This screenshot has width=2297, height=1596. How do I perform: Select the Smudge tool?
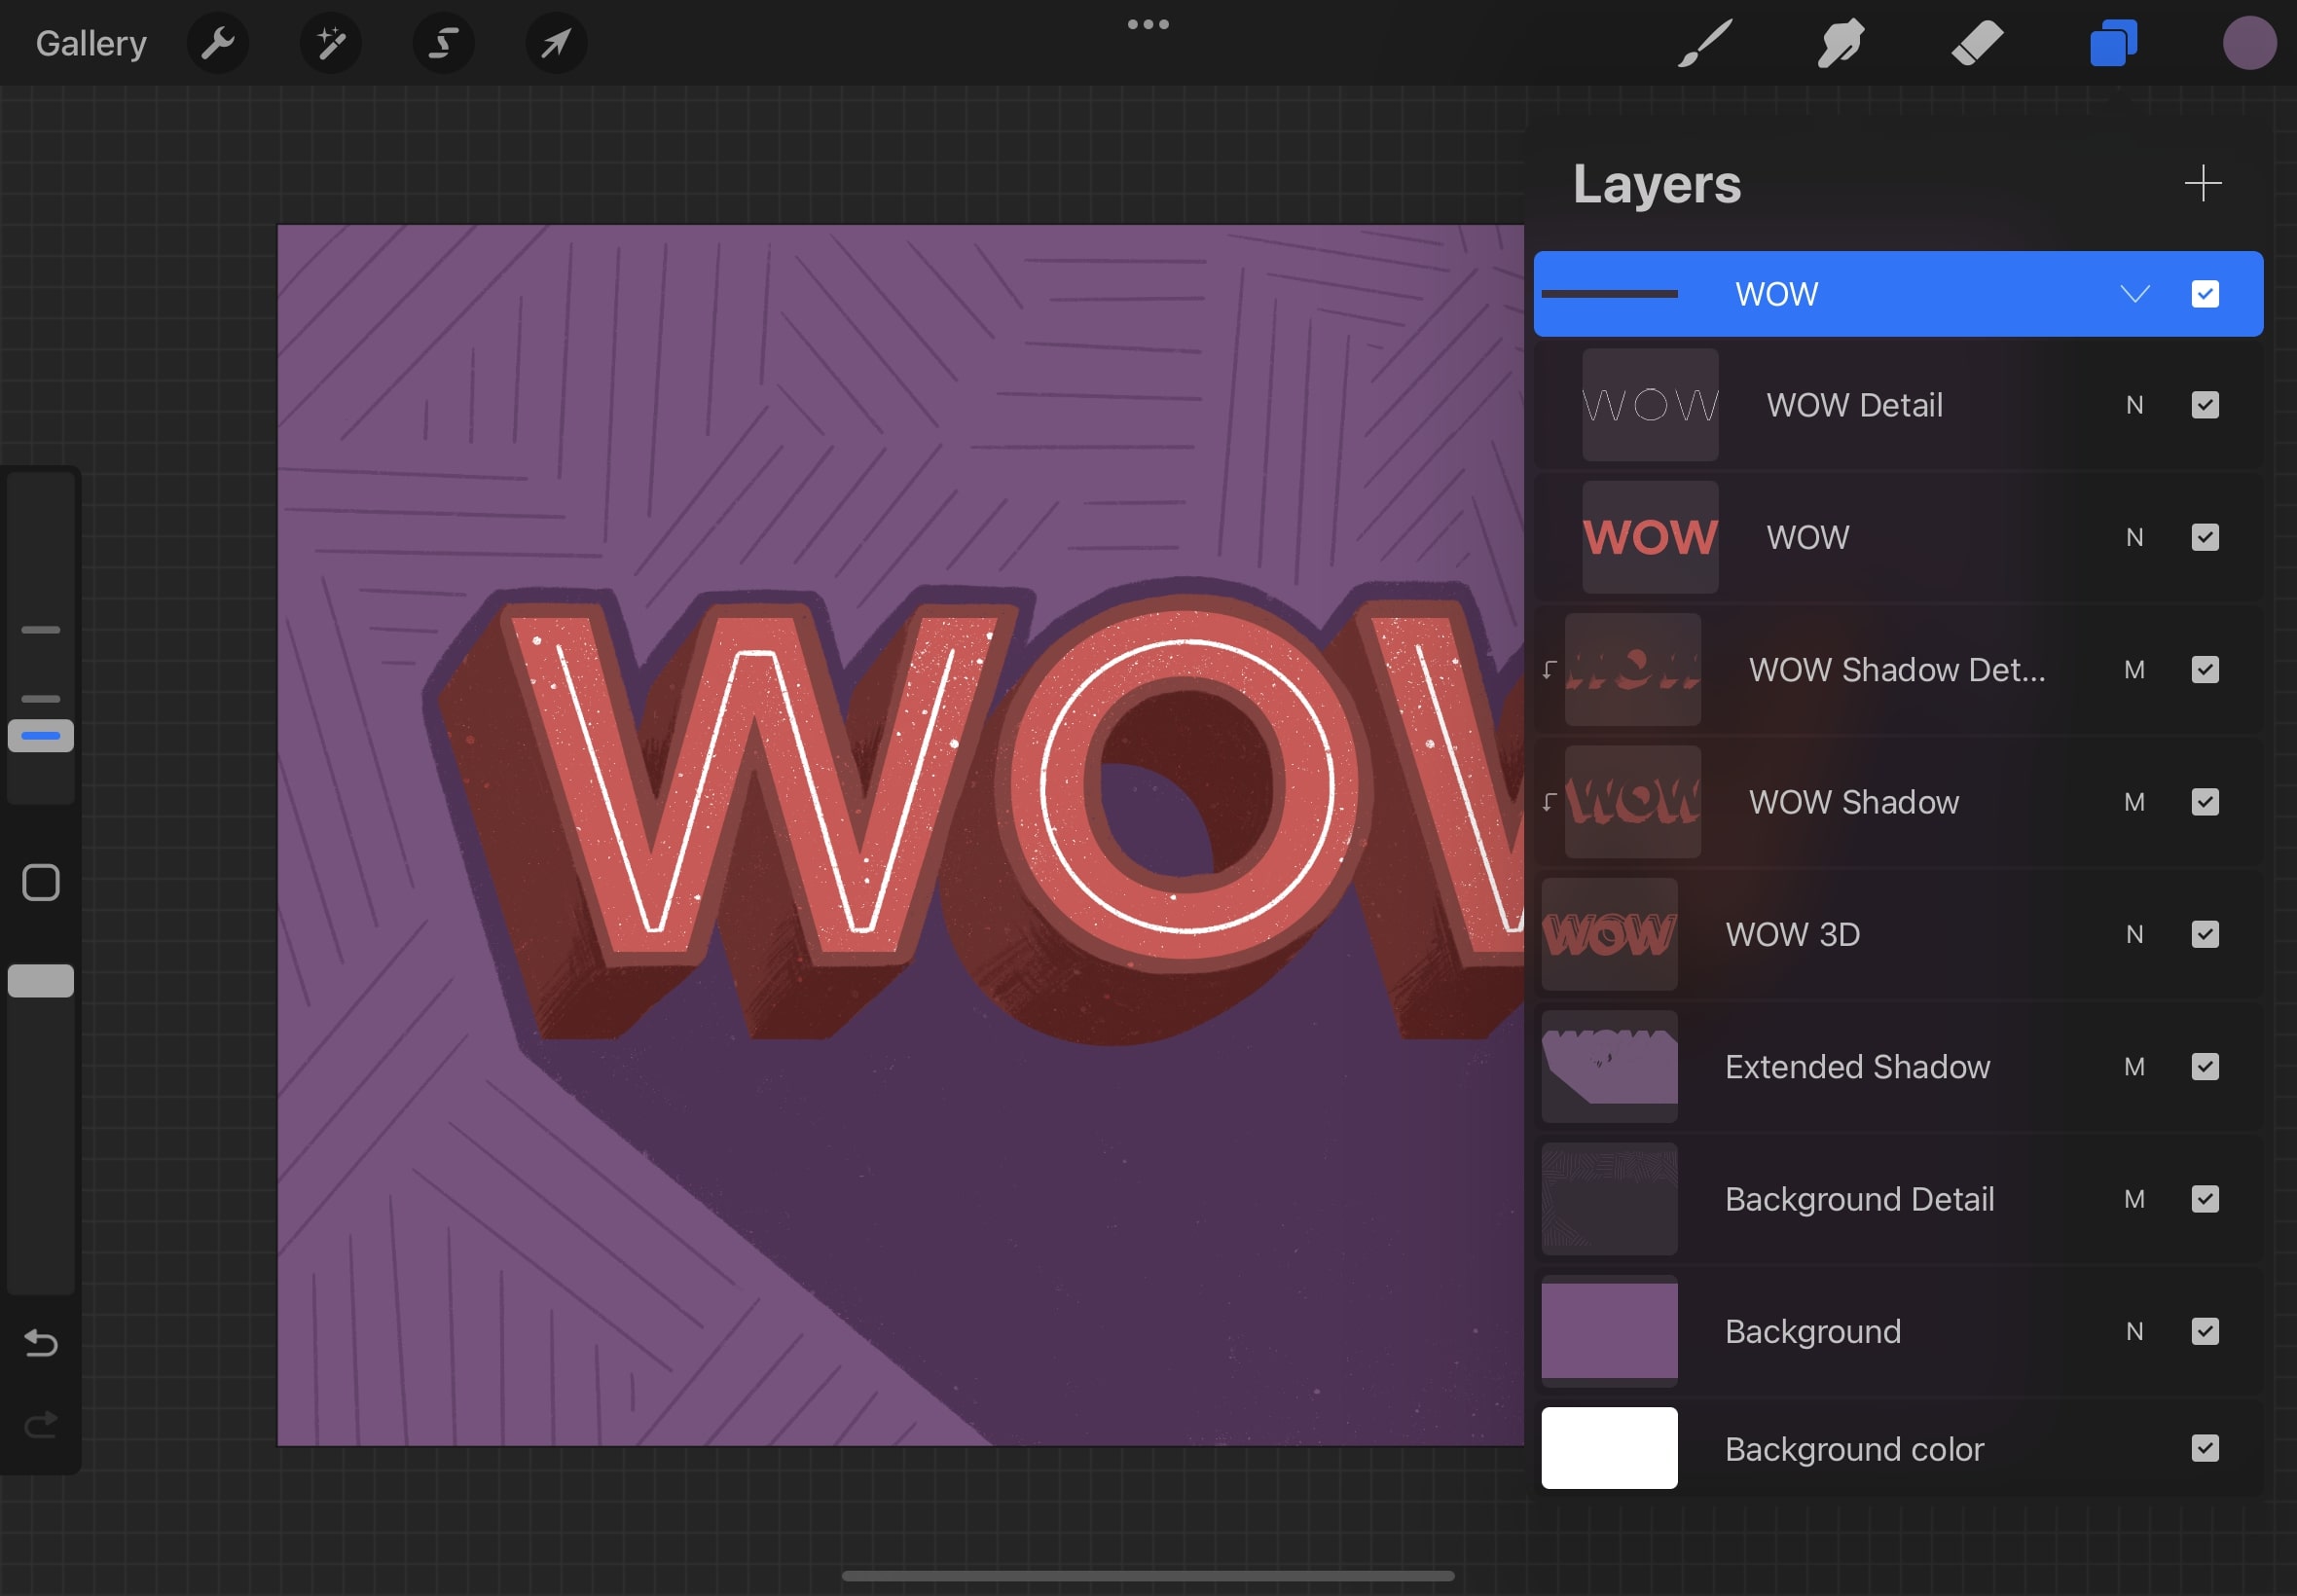tap(1840, 42)
